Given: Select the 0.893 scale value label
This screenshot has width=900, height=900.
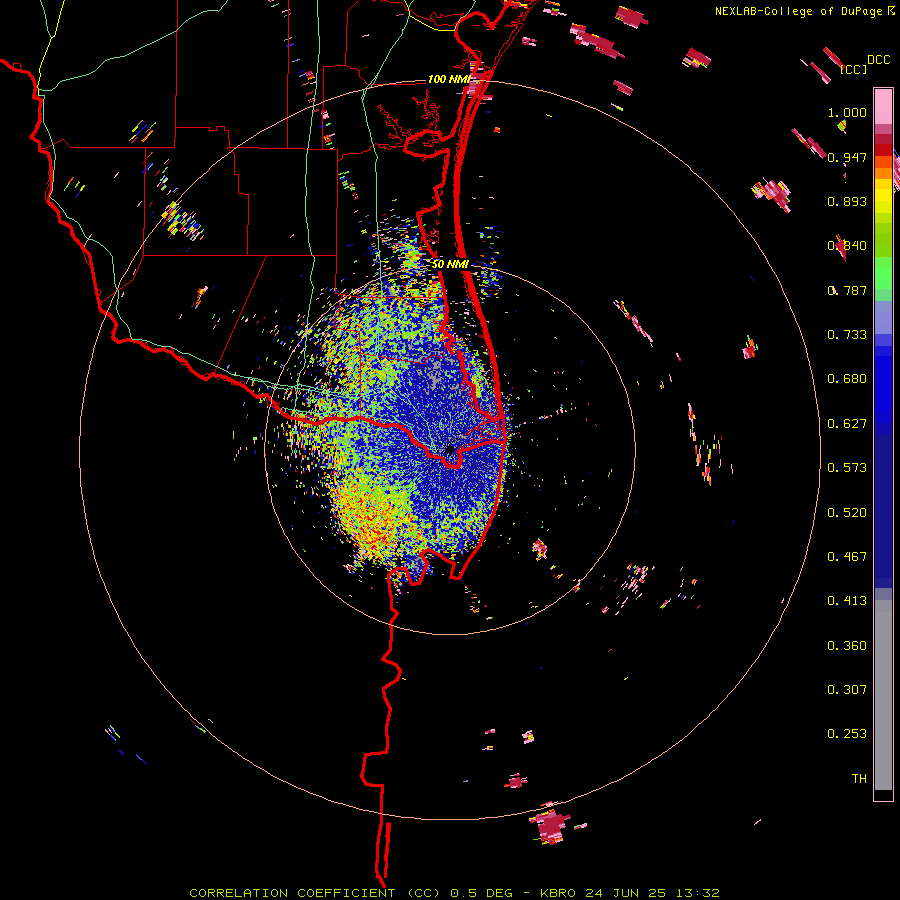Looking at the screenshot, I should pos(847,201).
